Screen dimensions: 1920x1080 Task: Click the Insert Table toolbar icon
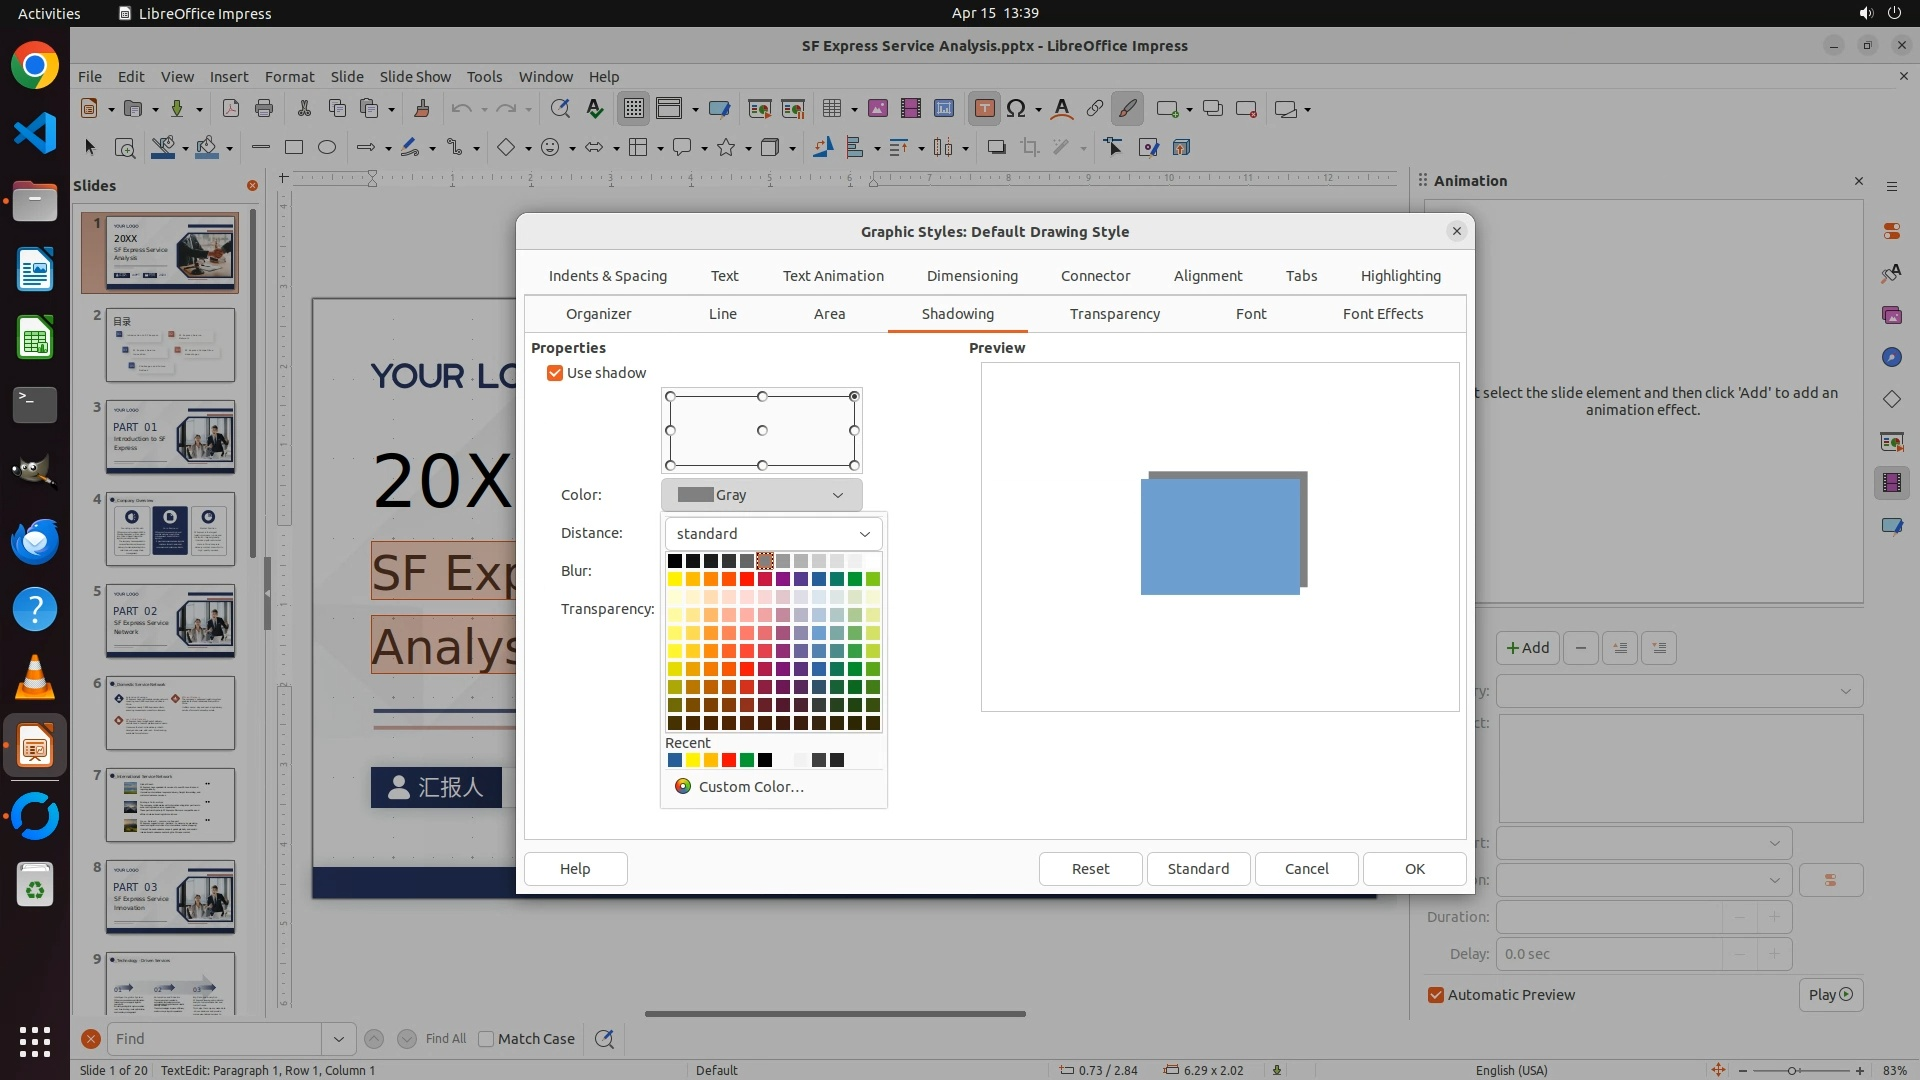831,109
